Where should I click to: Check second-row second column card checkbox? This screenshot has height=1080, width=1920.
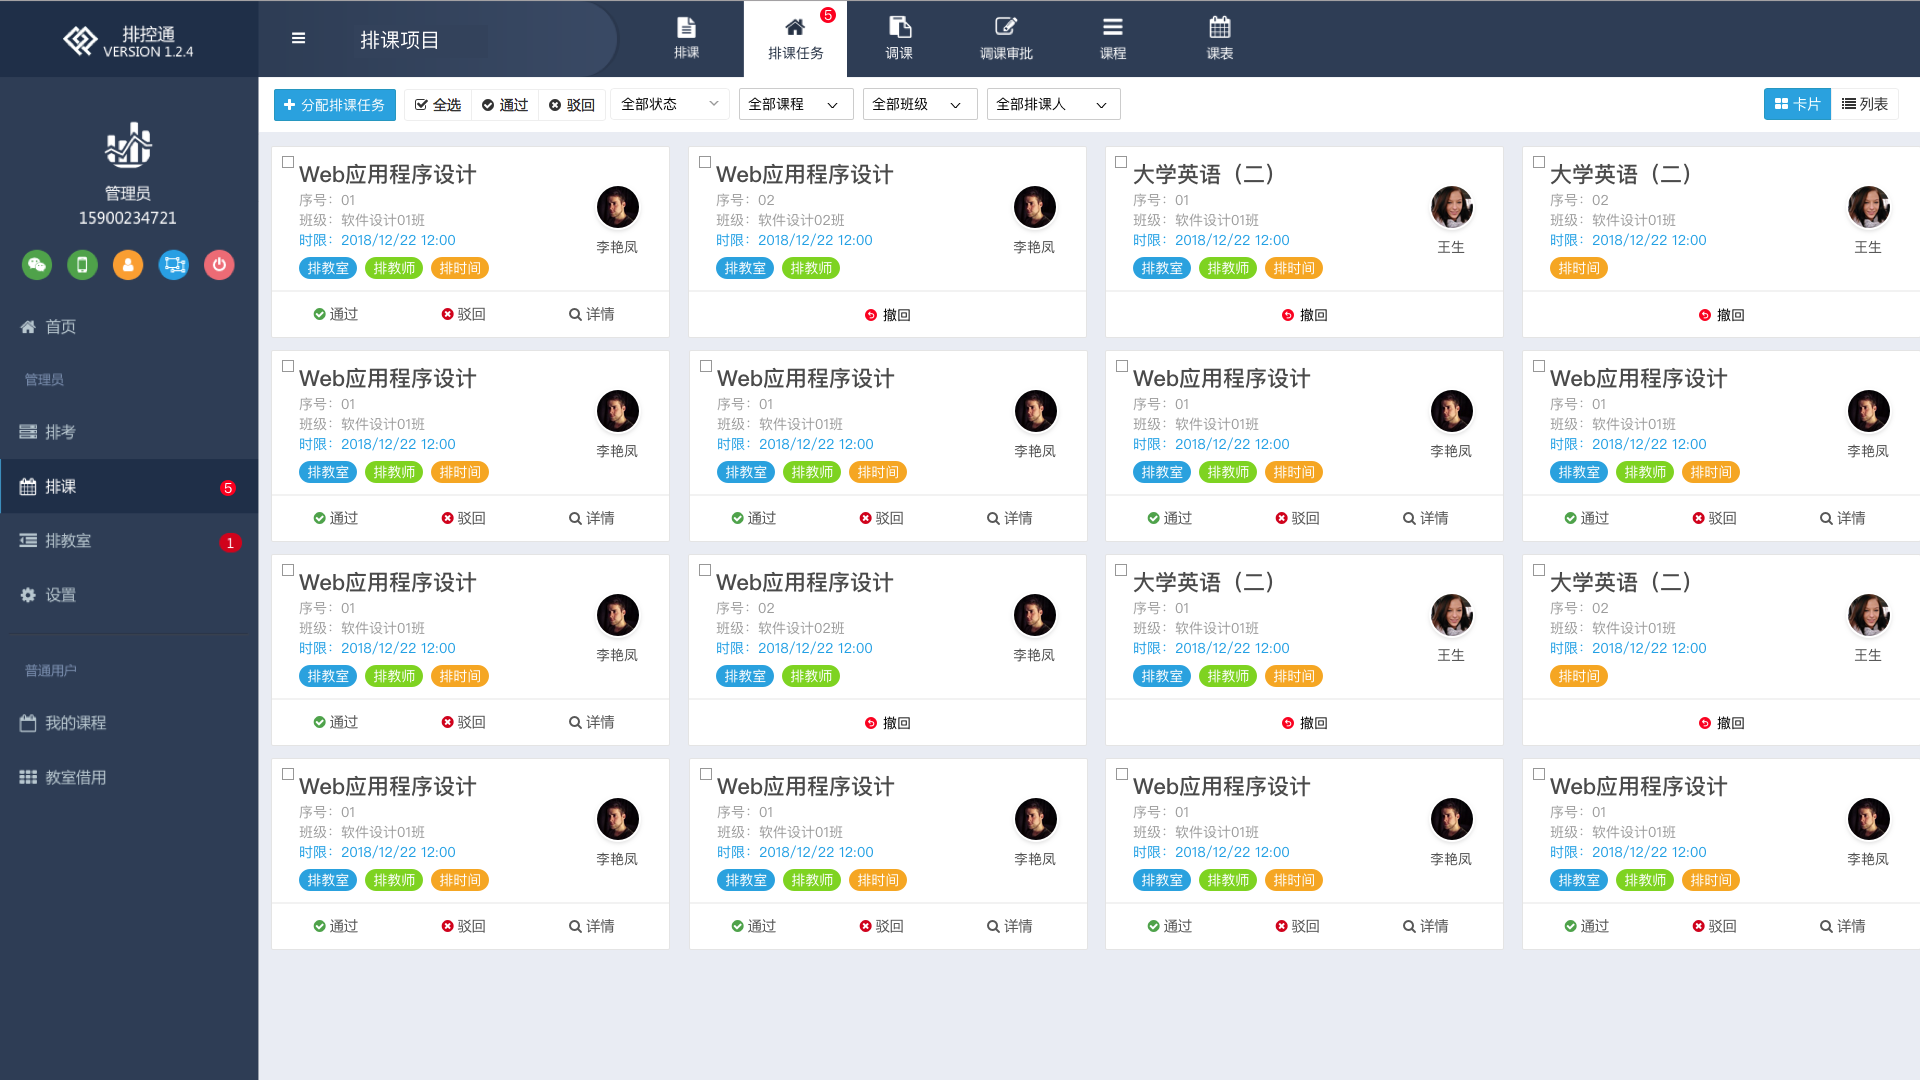(706, 366)
